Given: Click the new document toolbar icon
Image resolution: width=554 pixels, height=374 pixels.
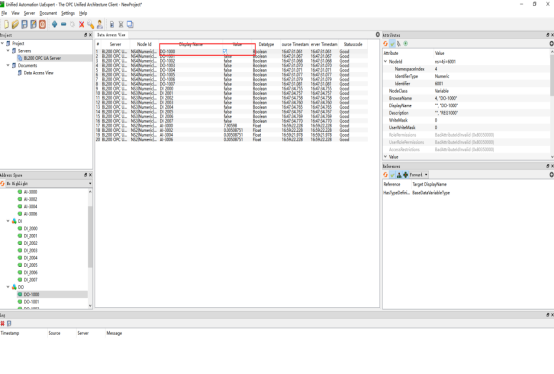Looking at the screenshot, I should (6, 24).
